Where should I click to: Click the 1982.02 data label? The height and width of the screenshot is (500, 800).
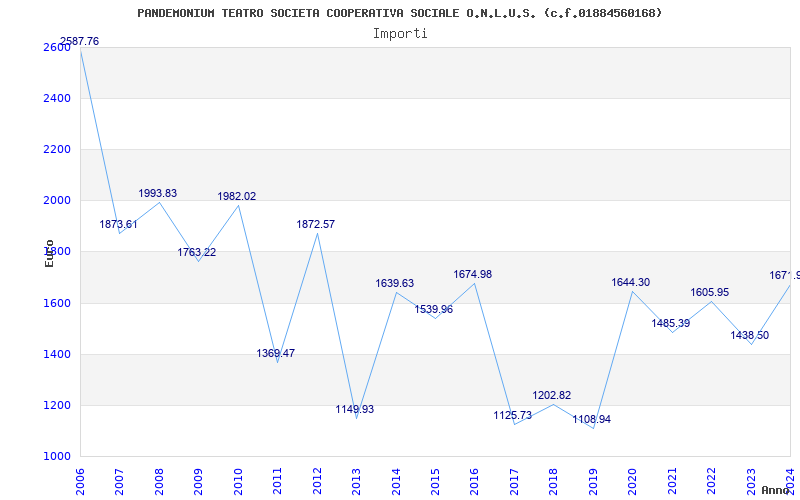point(237,196)
